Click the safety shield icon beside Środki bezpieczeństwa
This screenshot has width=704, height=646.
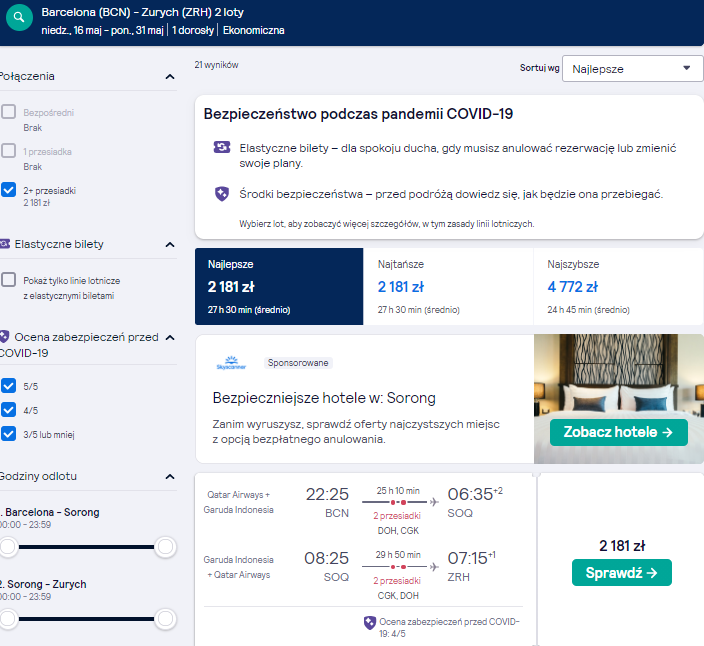pos(222,194)
